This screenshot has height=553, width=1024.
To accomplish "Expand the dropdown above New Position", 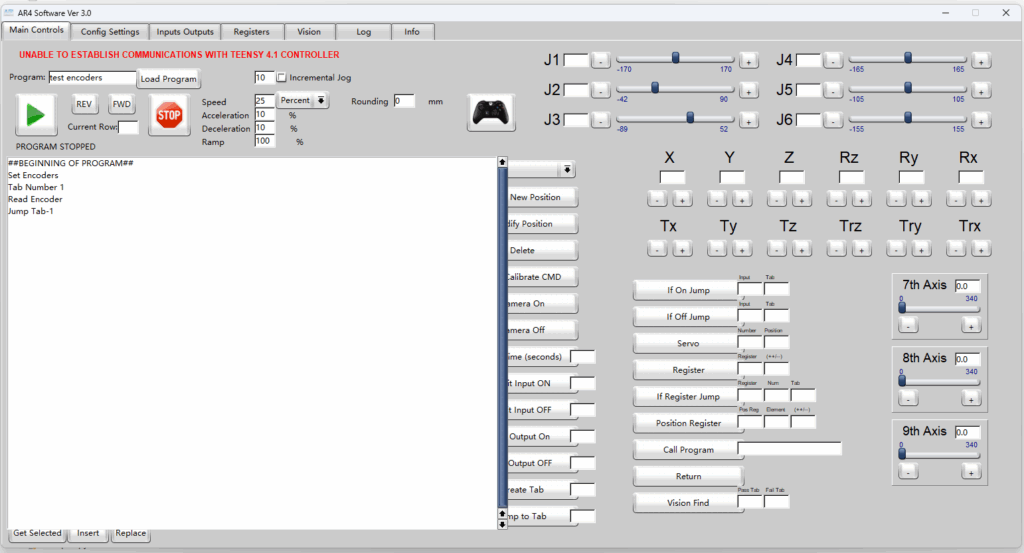I will (567, 171).
